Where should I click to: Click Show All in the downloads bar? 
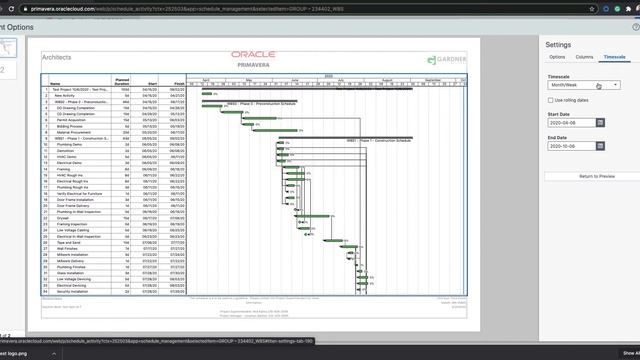[631, 353]
